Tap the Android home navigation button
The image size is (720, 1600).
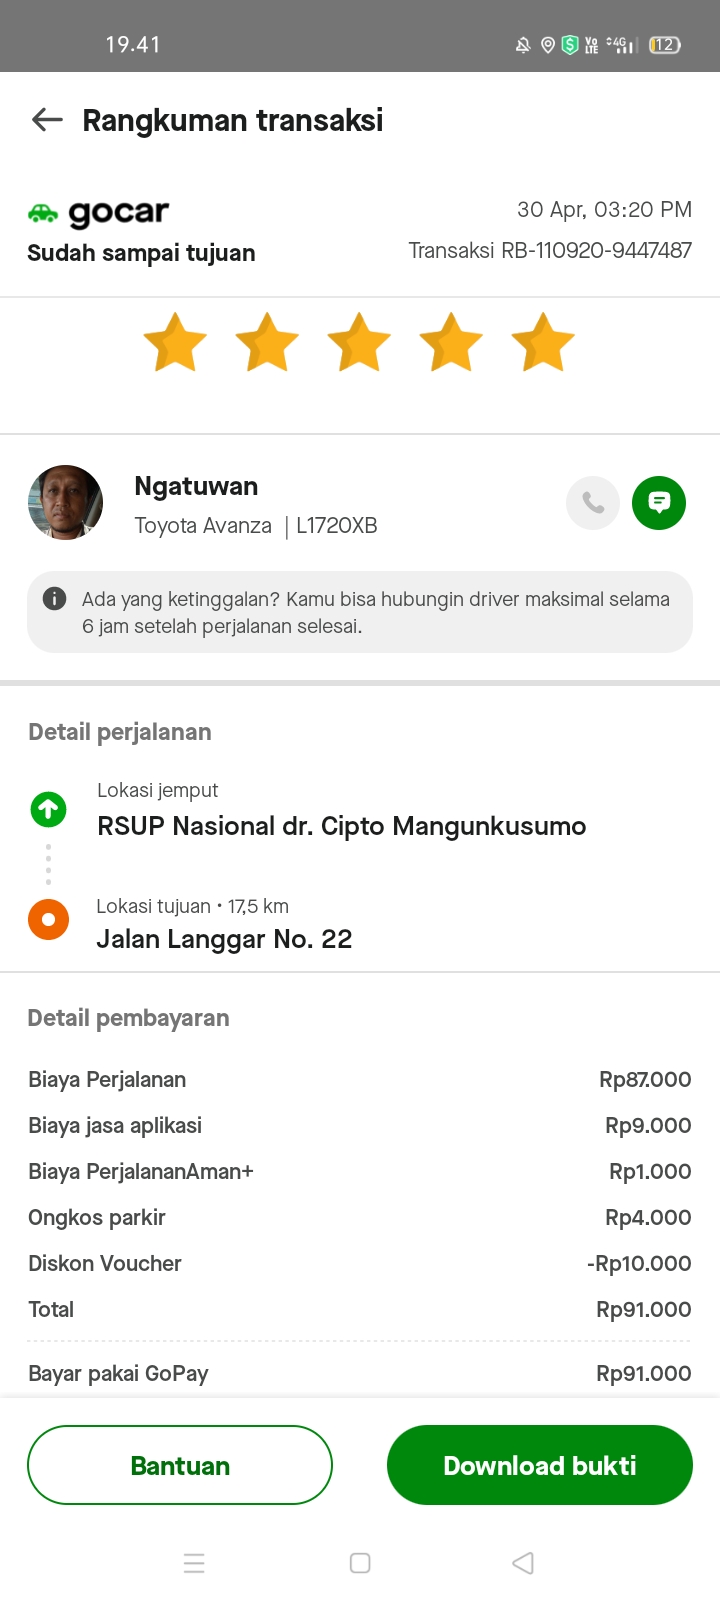(x=360, y=1563)
